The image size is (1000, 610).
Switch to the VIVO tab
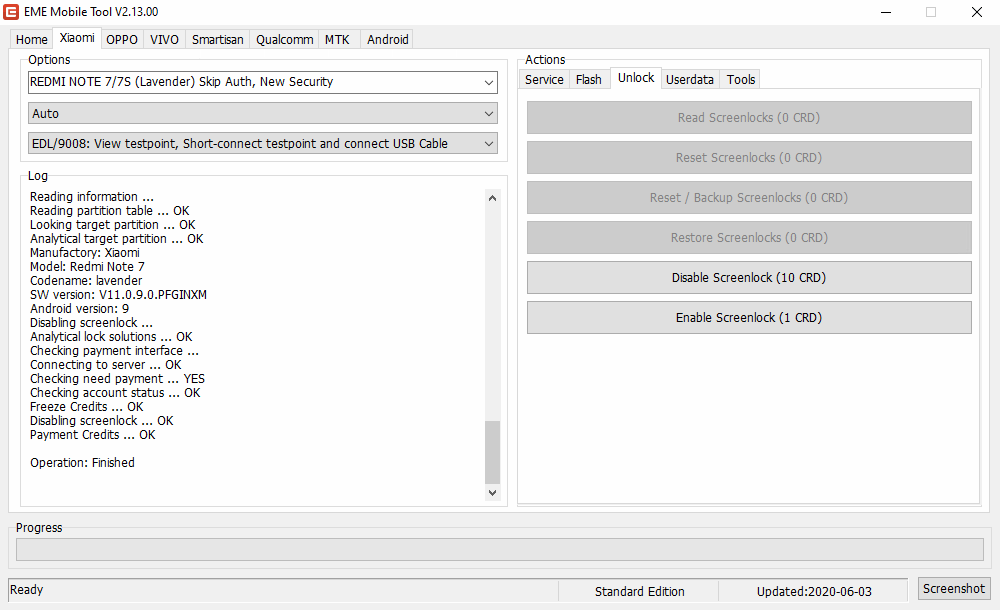coord(165,40)
